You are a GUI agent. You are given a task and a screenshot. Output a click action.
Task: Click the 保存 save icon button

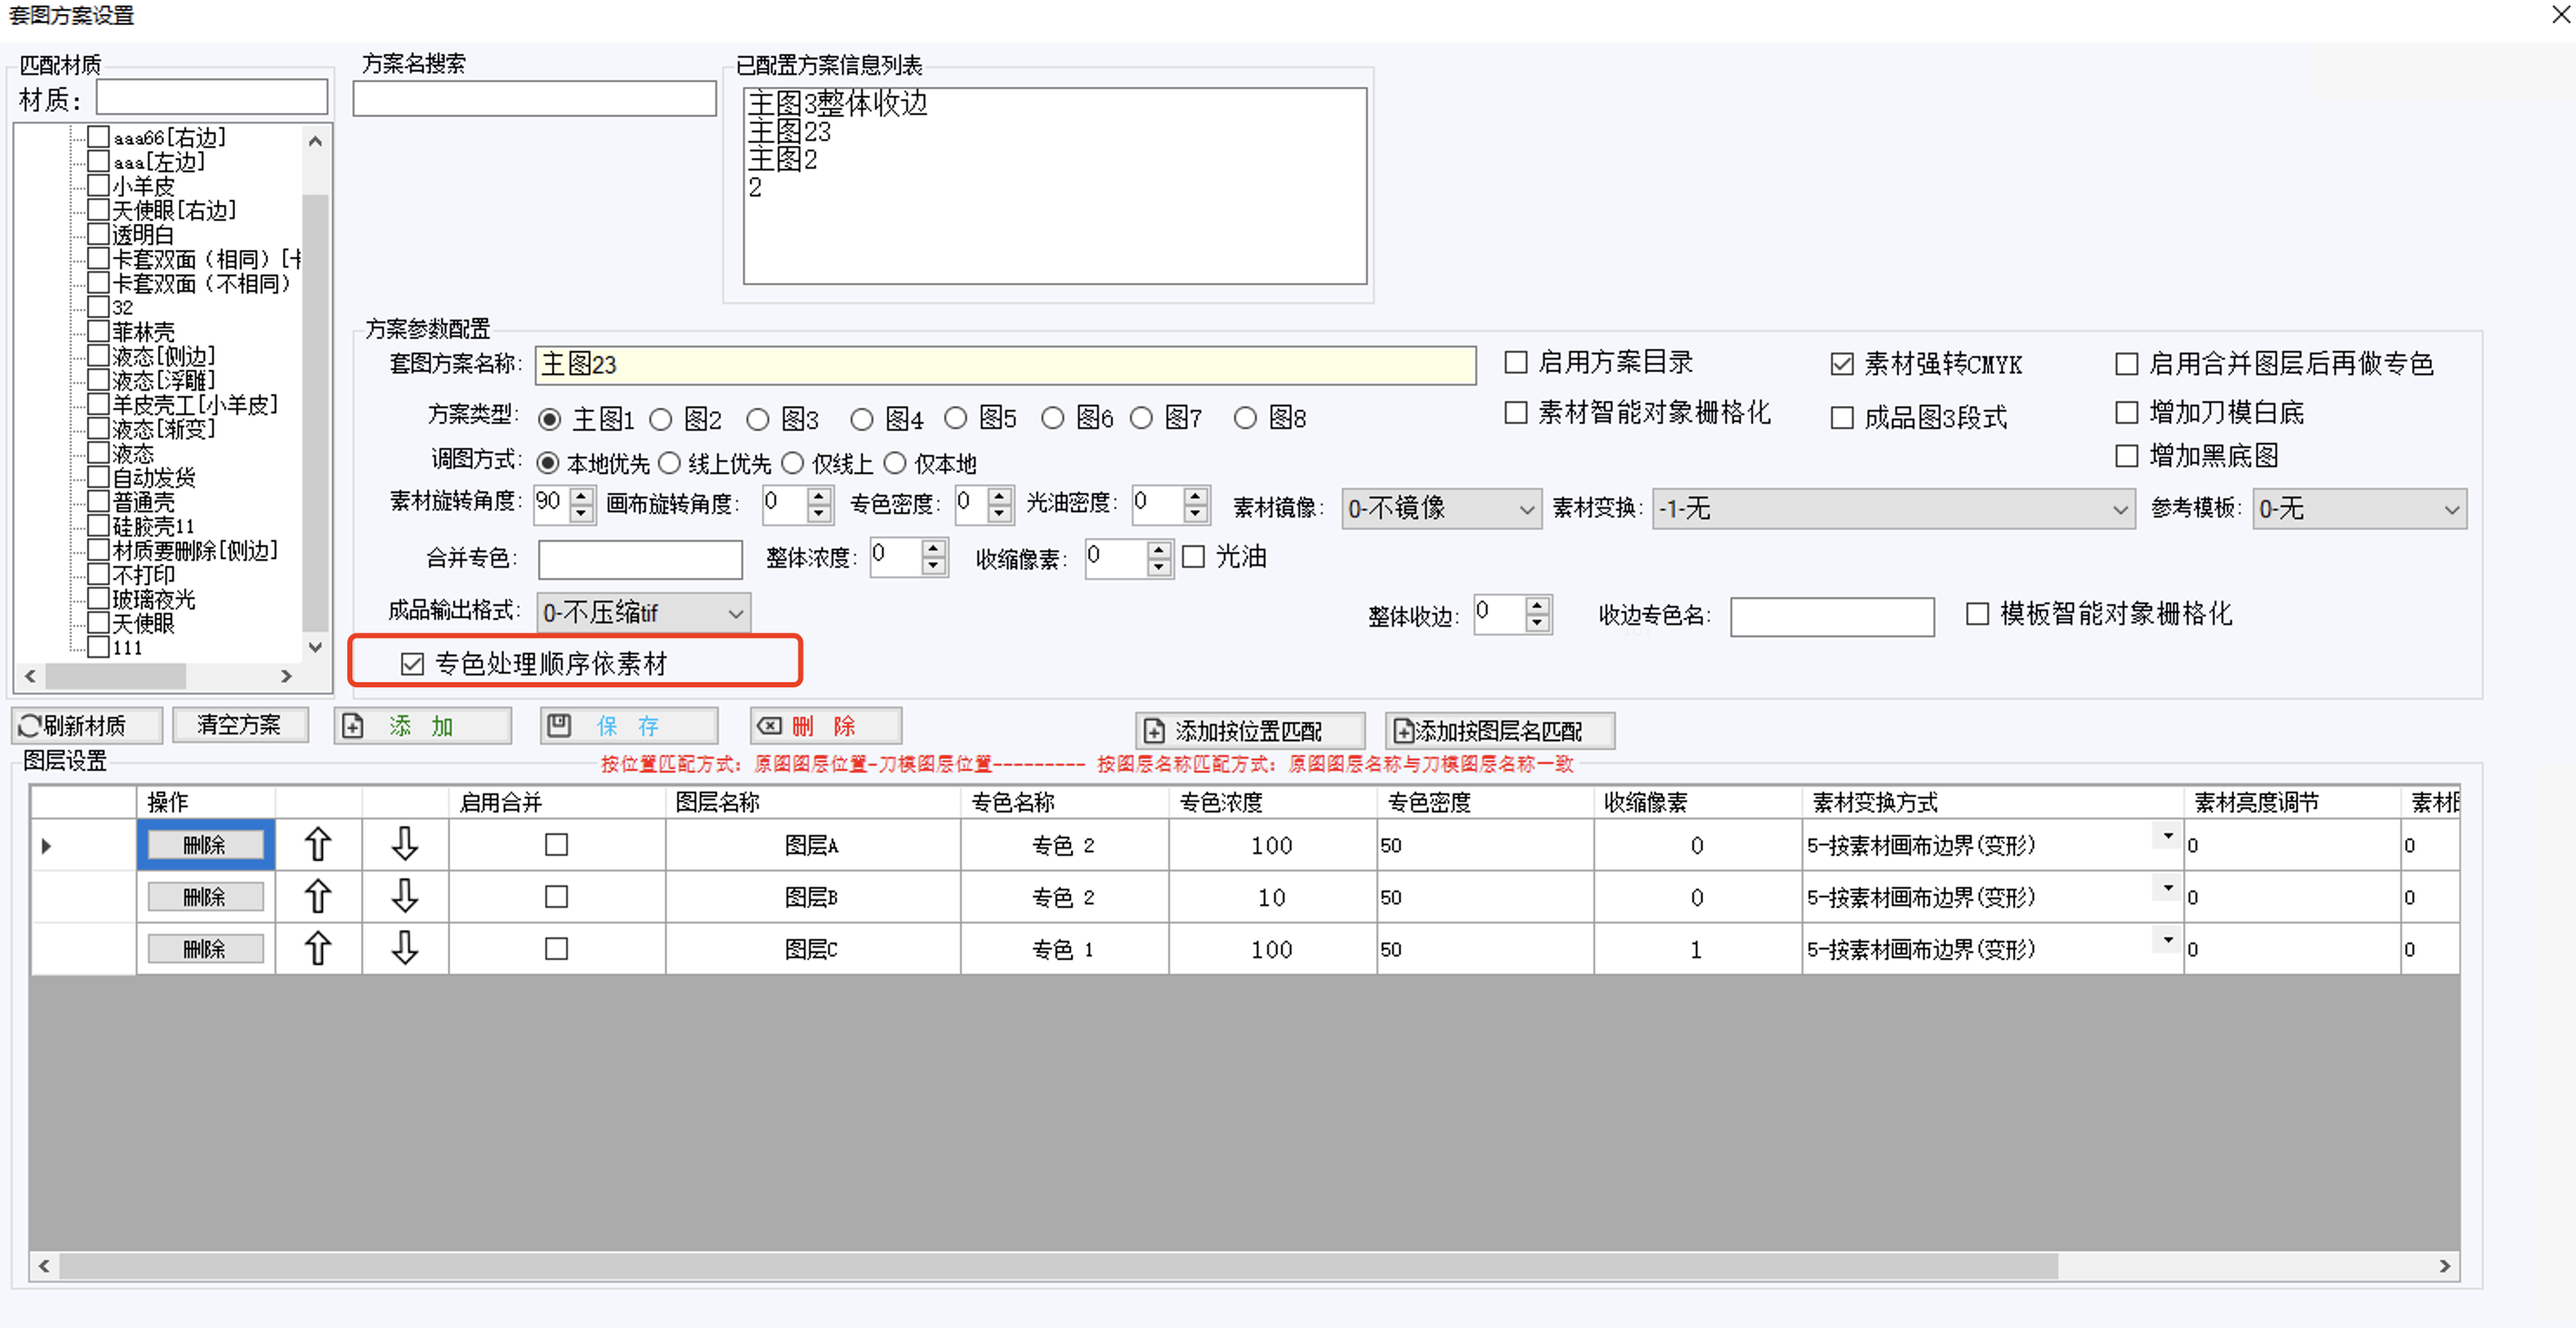point(628,726)
